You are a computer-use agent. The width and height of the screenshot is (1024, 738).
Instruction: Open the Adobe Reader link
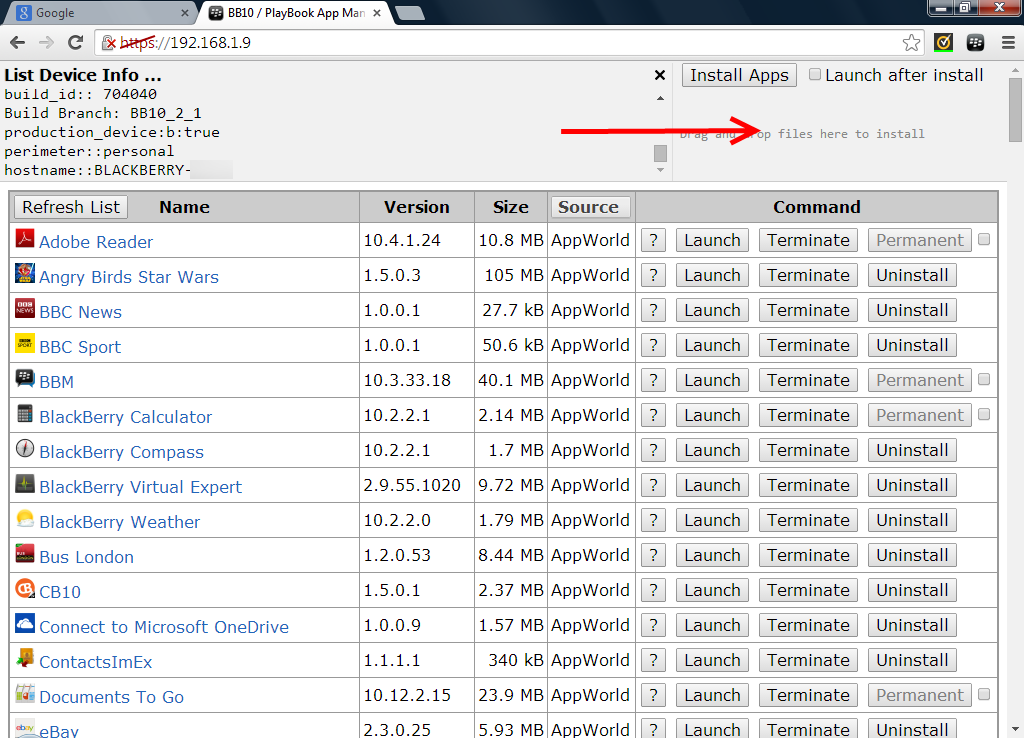pyautogui.click(x=96, y=242)
